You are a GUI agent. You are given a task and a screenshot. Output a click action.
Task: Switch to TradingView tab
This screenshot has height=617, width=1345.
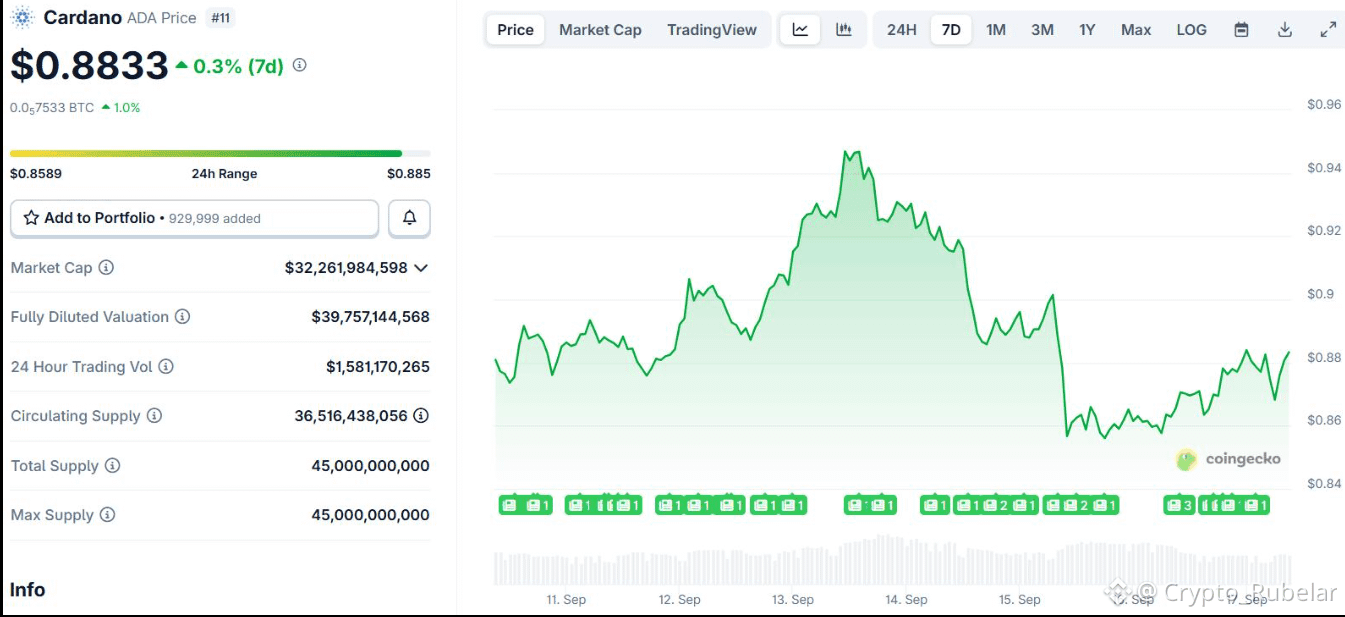(x=712, y=30)
